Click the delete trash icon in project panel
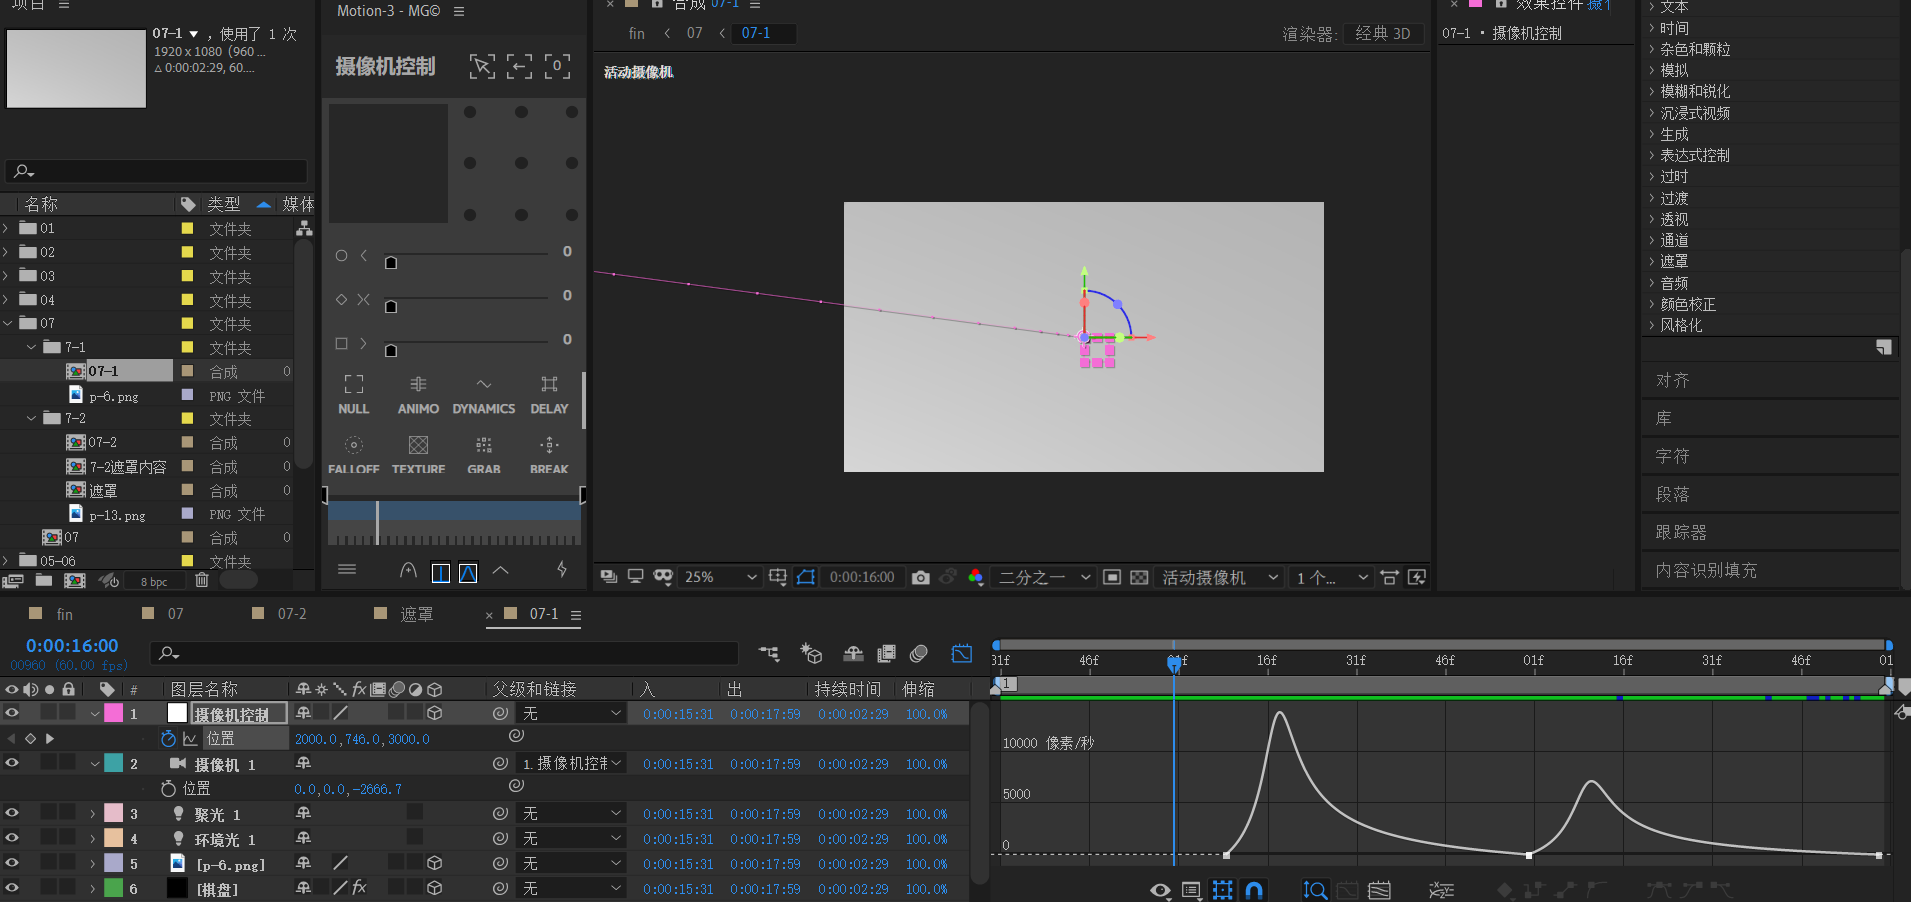This screenshot has height=902, width=1911. click(202, 580)
